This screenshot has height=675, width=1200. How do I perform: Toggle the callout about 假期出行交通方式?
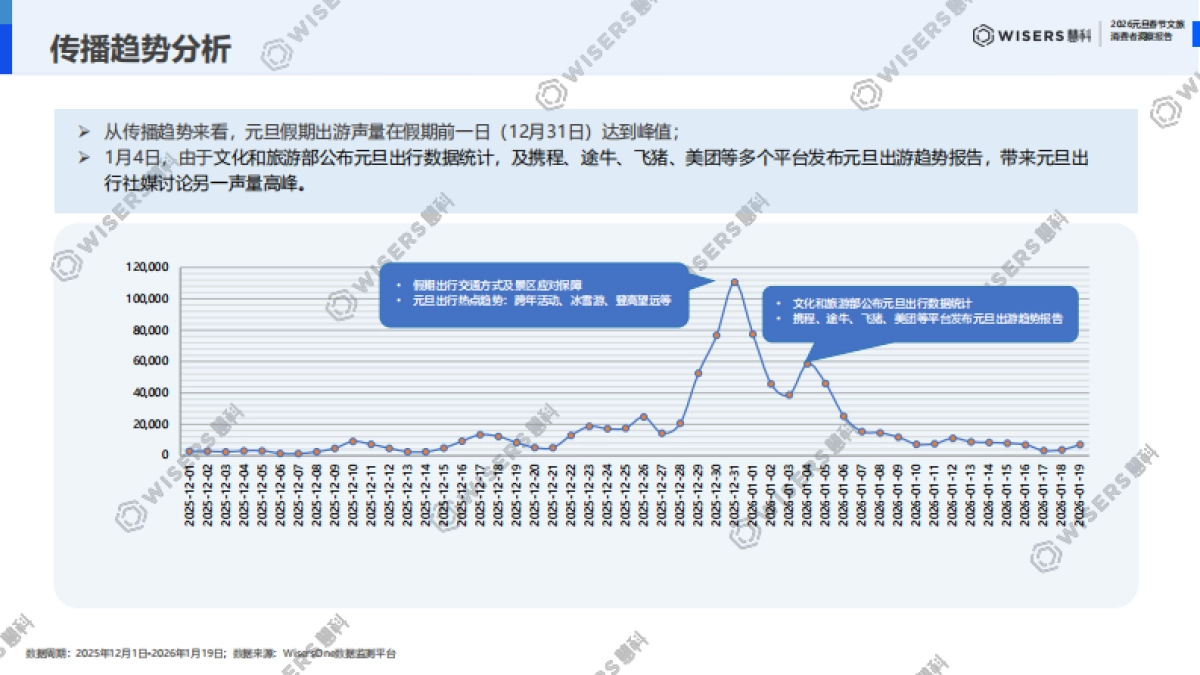pyautogui.click(x=533, y=296)
